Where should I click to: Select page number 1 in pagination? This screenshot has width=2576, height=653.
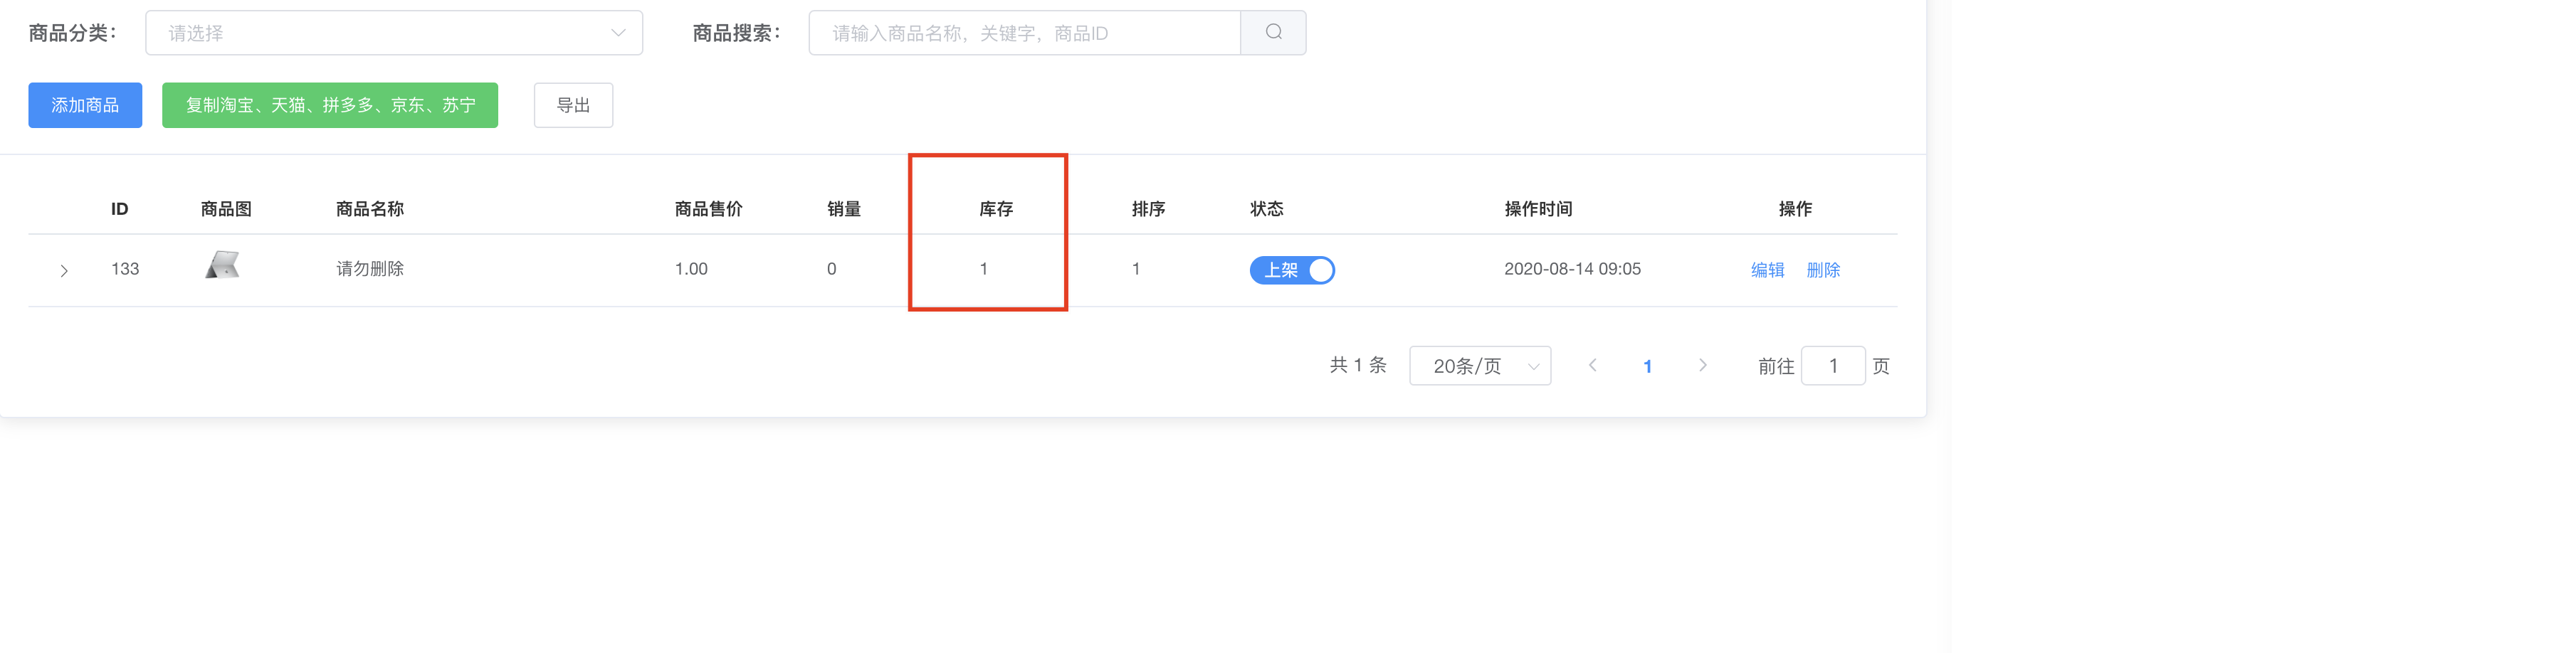click(x=1648, y=366)
